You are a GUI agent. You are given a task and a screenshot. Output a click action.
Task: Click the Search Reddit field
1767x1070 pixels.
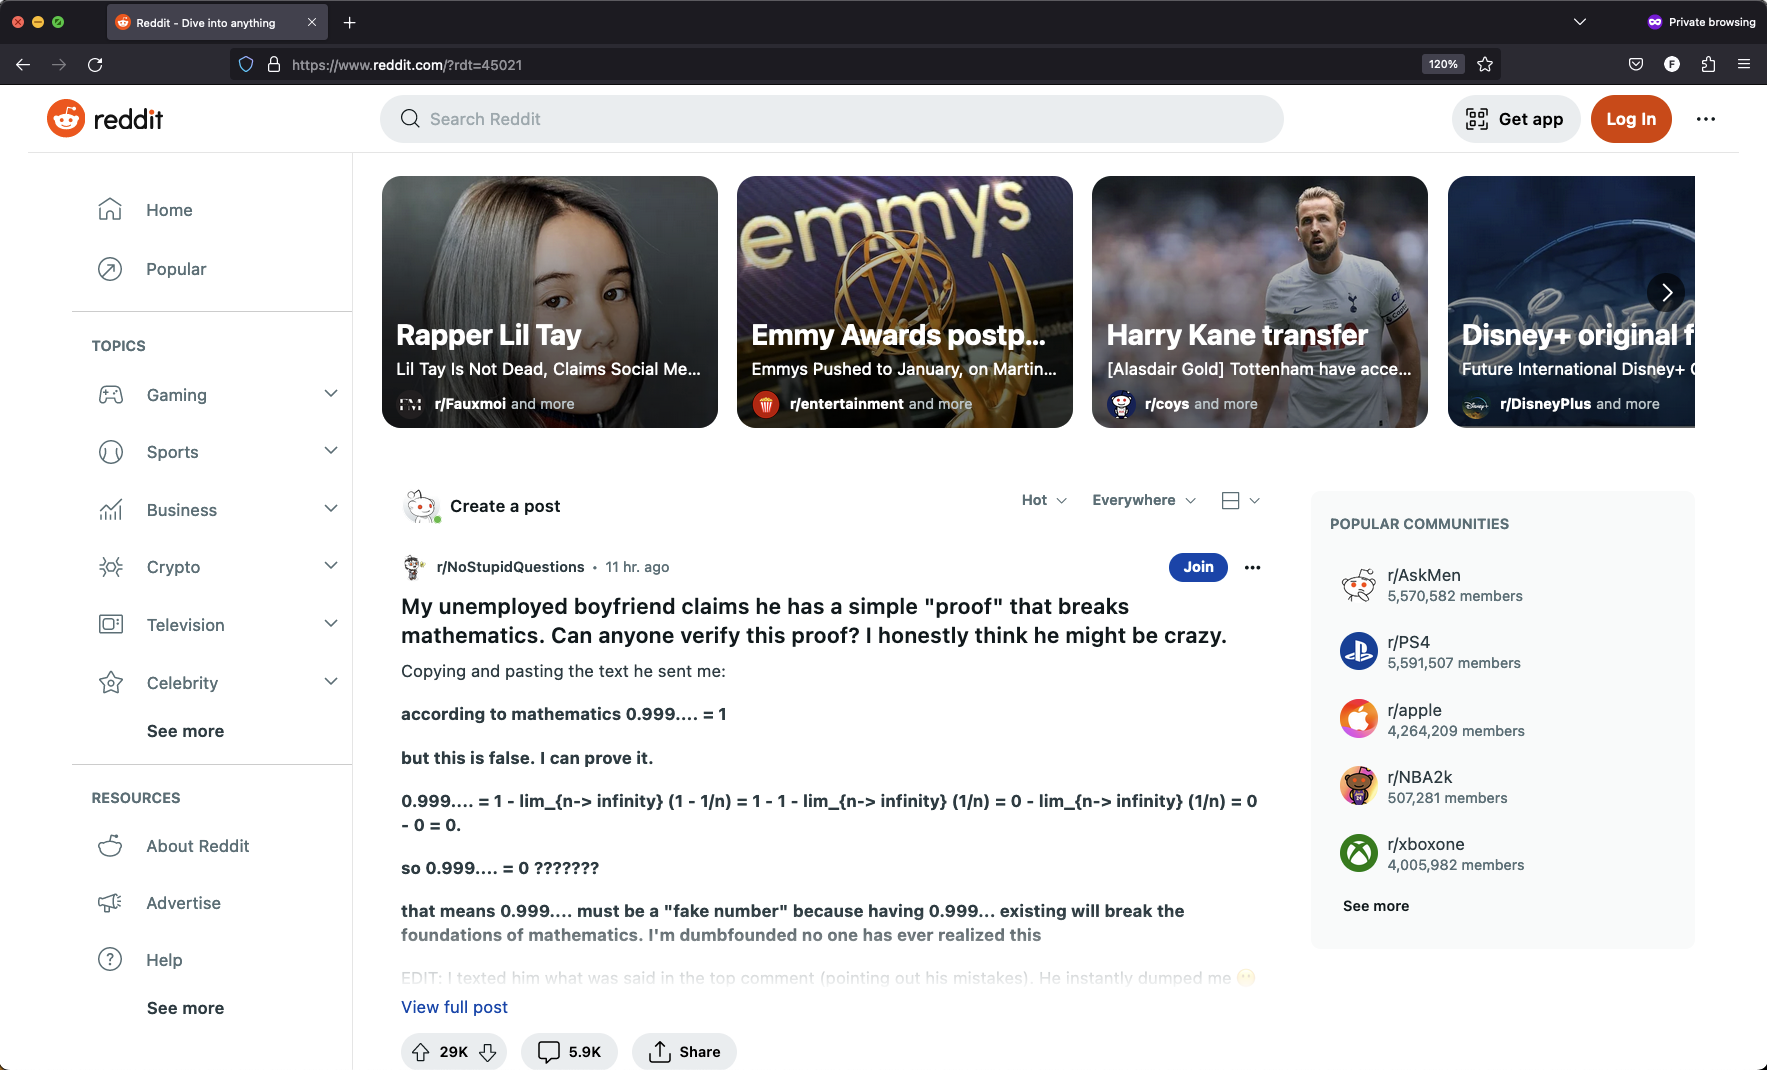pos(832,119)
